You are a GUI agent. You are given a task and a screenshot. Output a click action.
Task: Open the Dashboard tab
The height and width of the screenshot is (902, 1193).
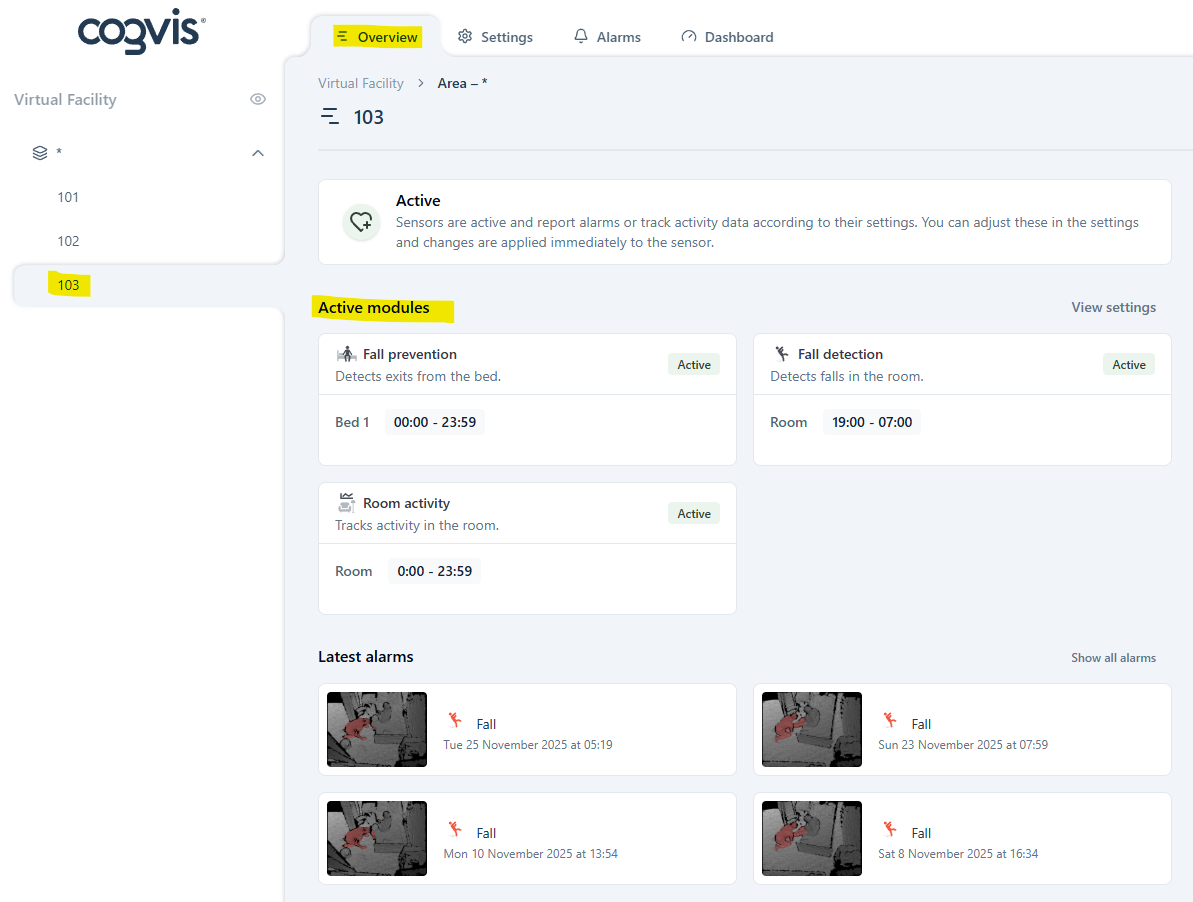pyautogui.click(x=727, y=37)
